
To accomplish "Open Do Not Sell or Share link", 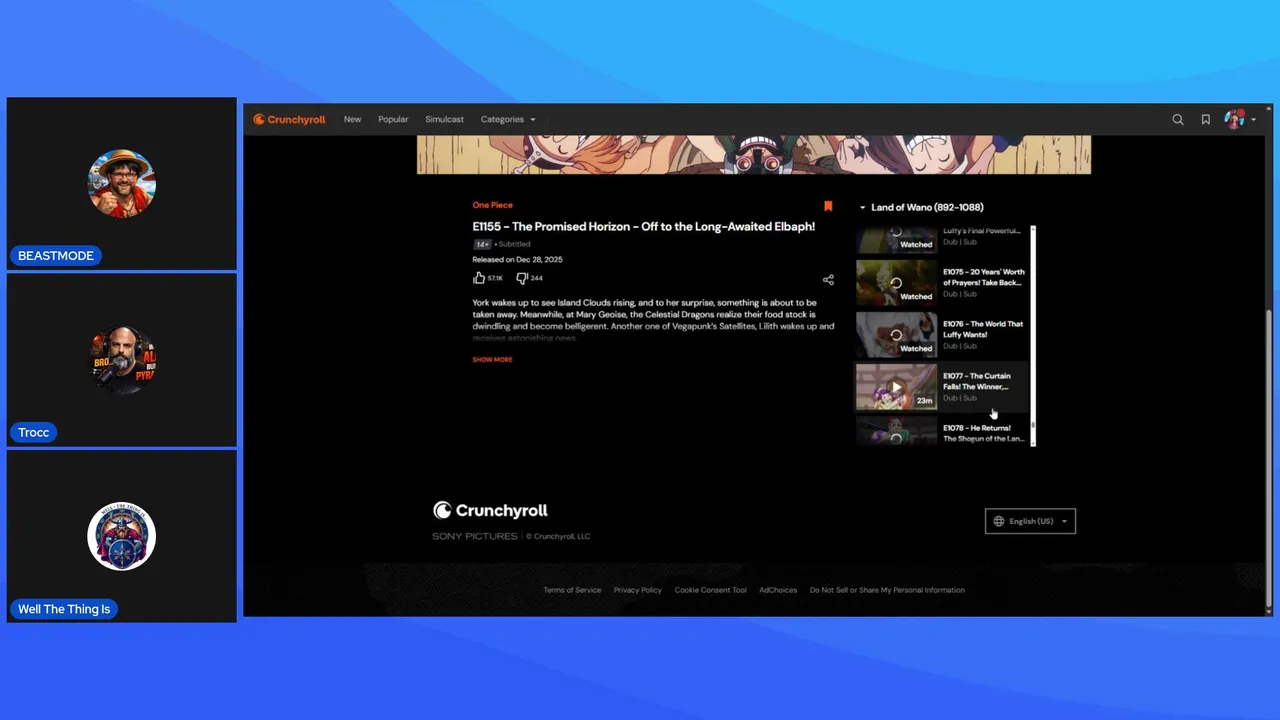I will pyautogui.click(x=887, y=590).
